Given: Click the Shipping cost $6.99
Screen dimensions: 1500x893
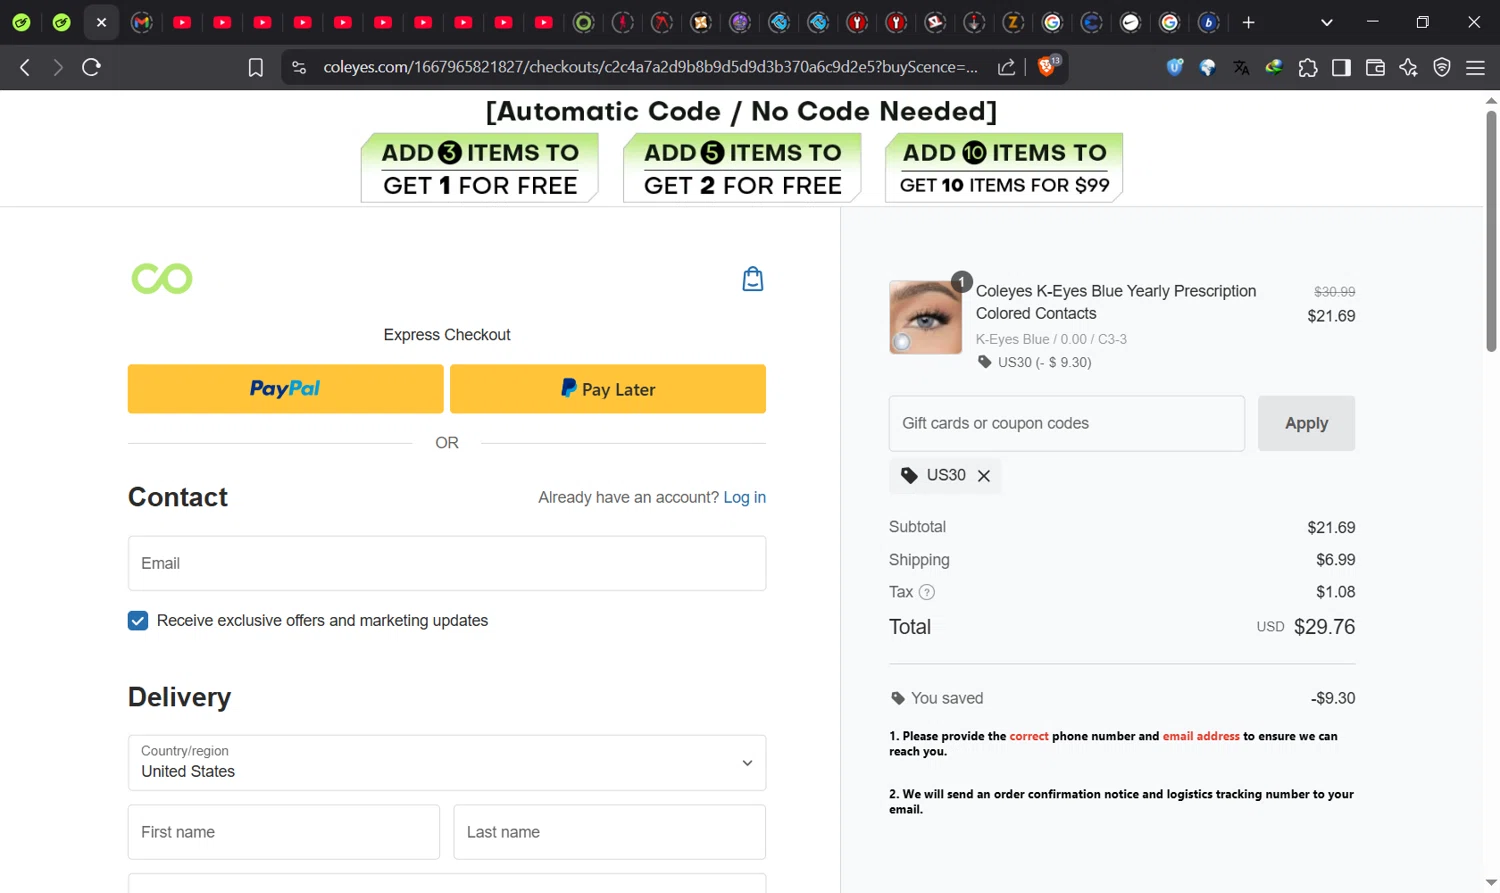Looking at the screenshot, I should click(x=1336, y=560).
